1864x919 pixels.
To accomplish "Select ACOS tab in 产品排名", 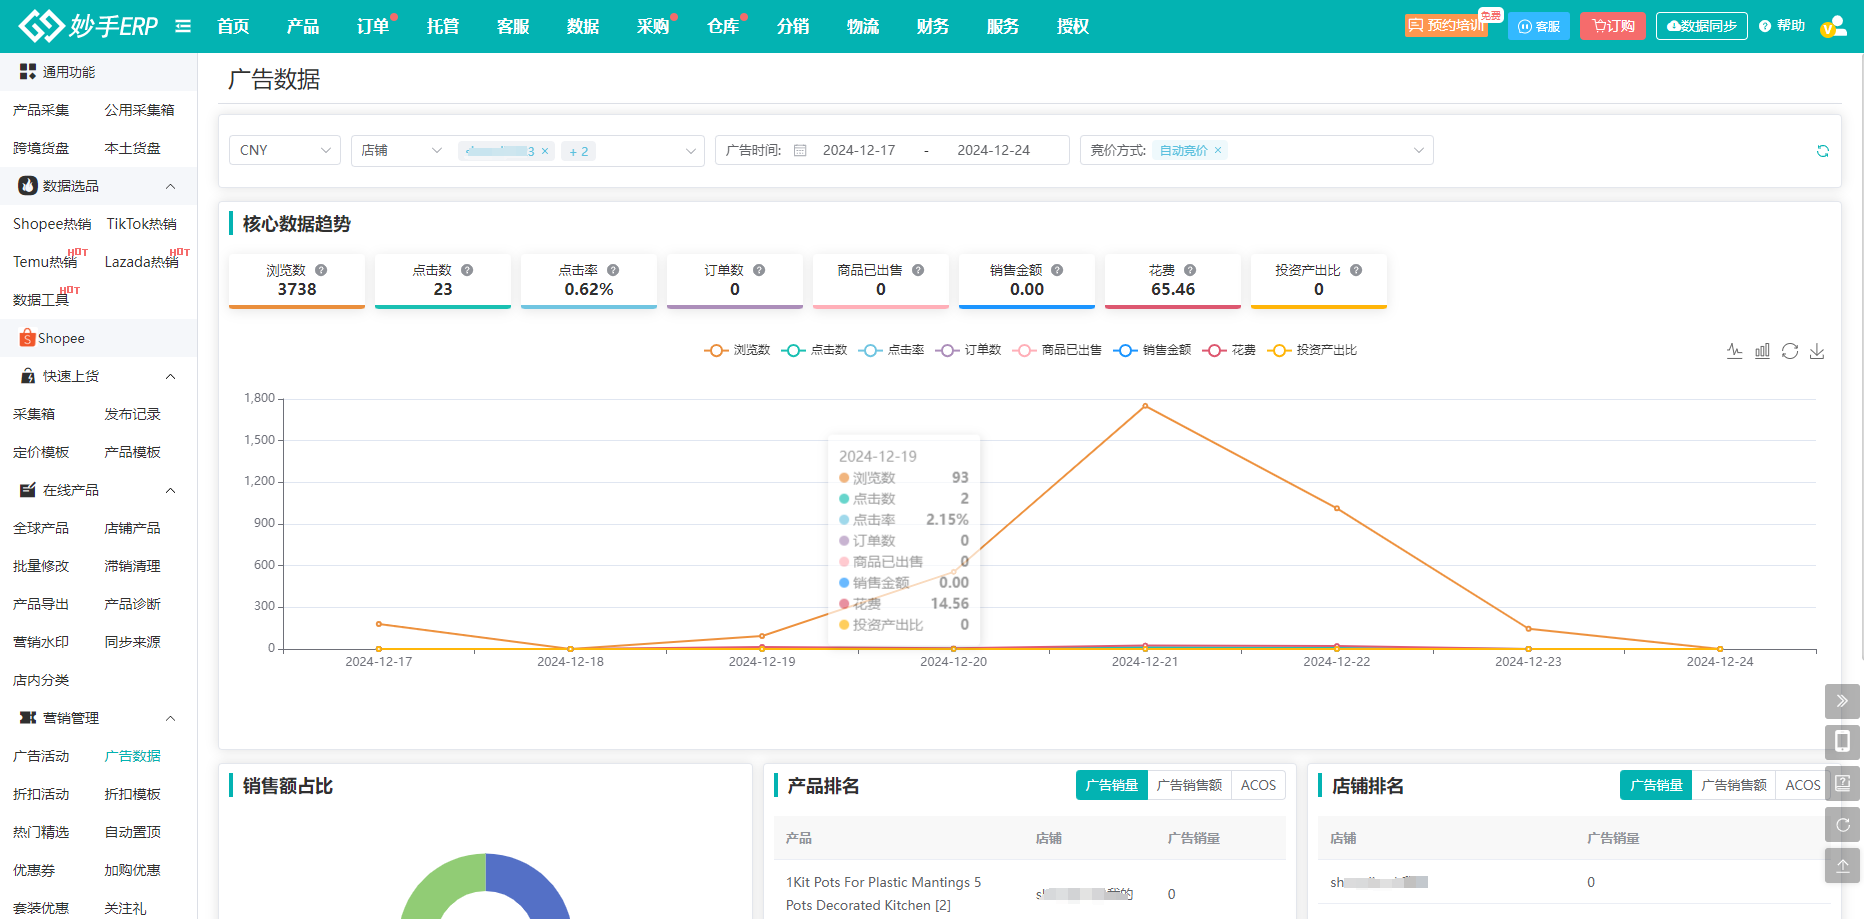I will [x=1258, y=785].
